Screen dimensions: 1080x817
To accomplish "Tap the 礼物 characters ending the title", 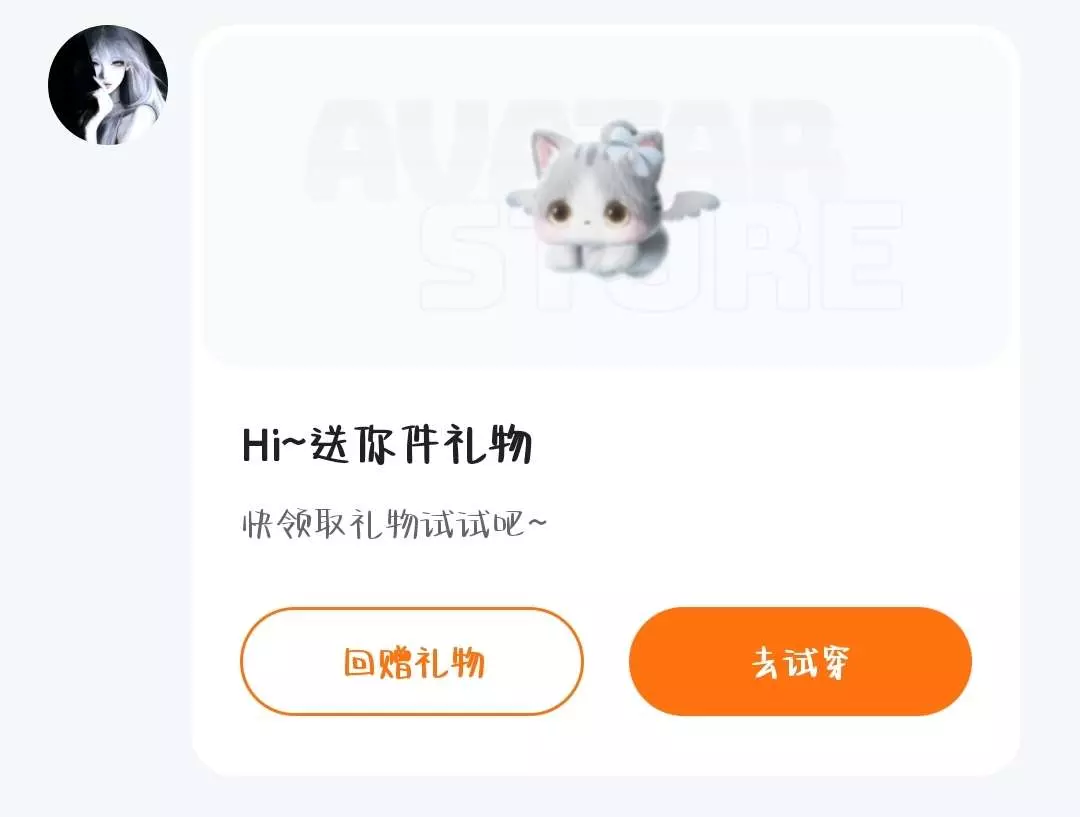I will (x=488, y=444).
